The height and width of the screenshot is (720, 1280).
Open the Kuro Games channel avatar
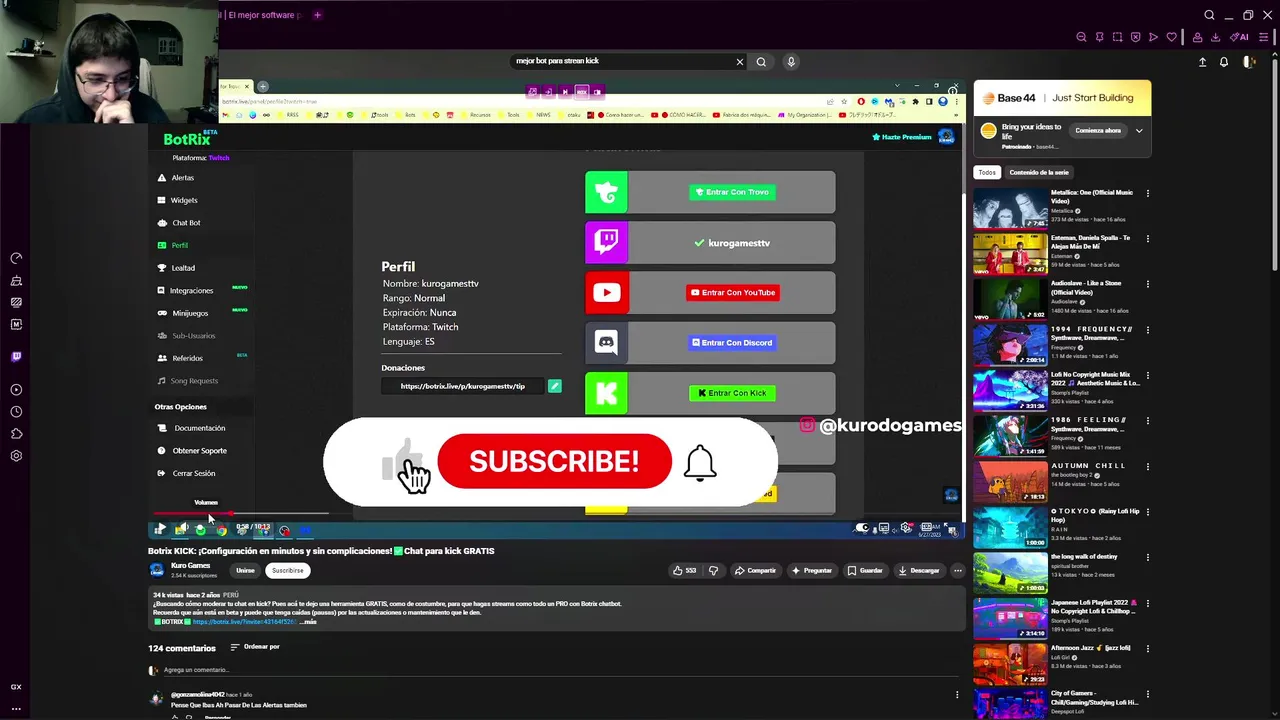[156, 570]
